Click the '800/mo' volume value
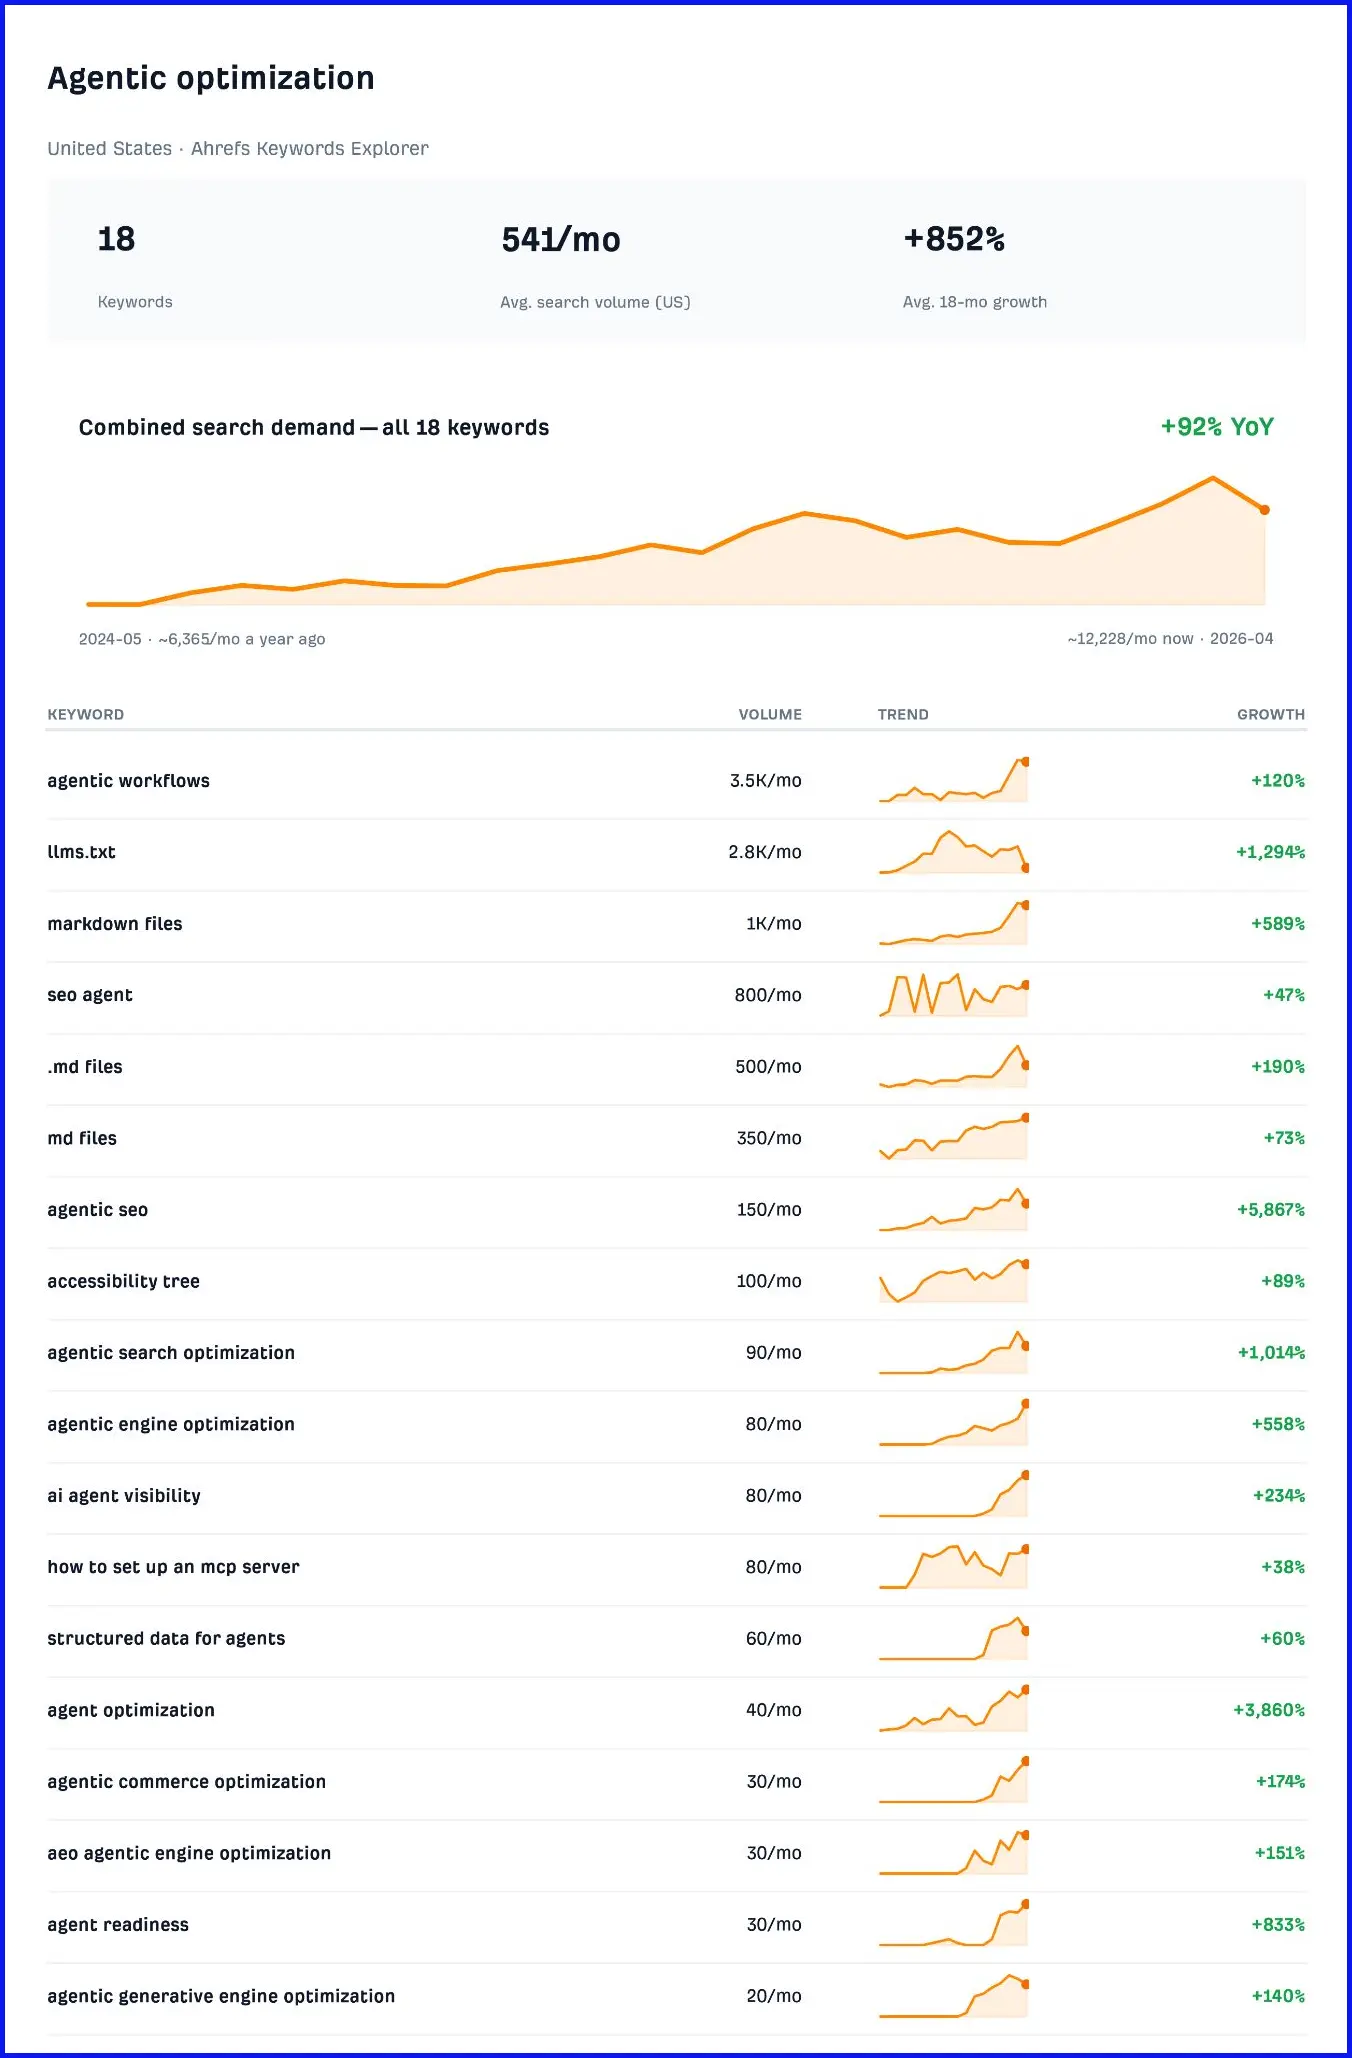Screen dimensions: 1352x2058 768,995
